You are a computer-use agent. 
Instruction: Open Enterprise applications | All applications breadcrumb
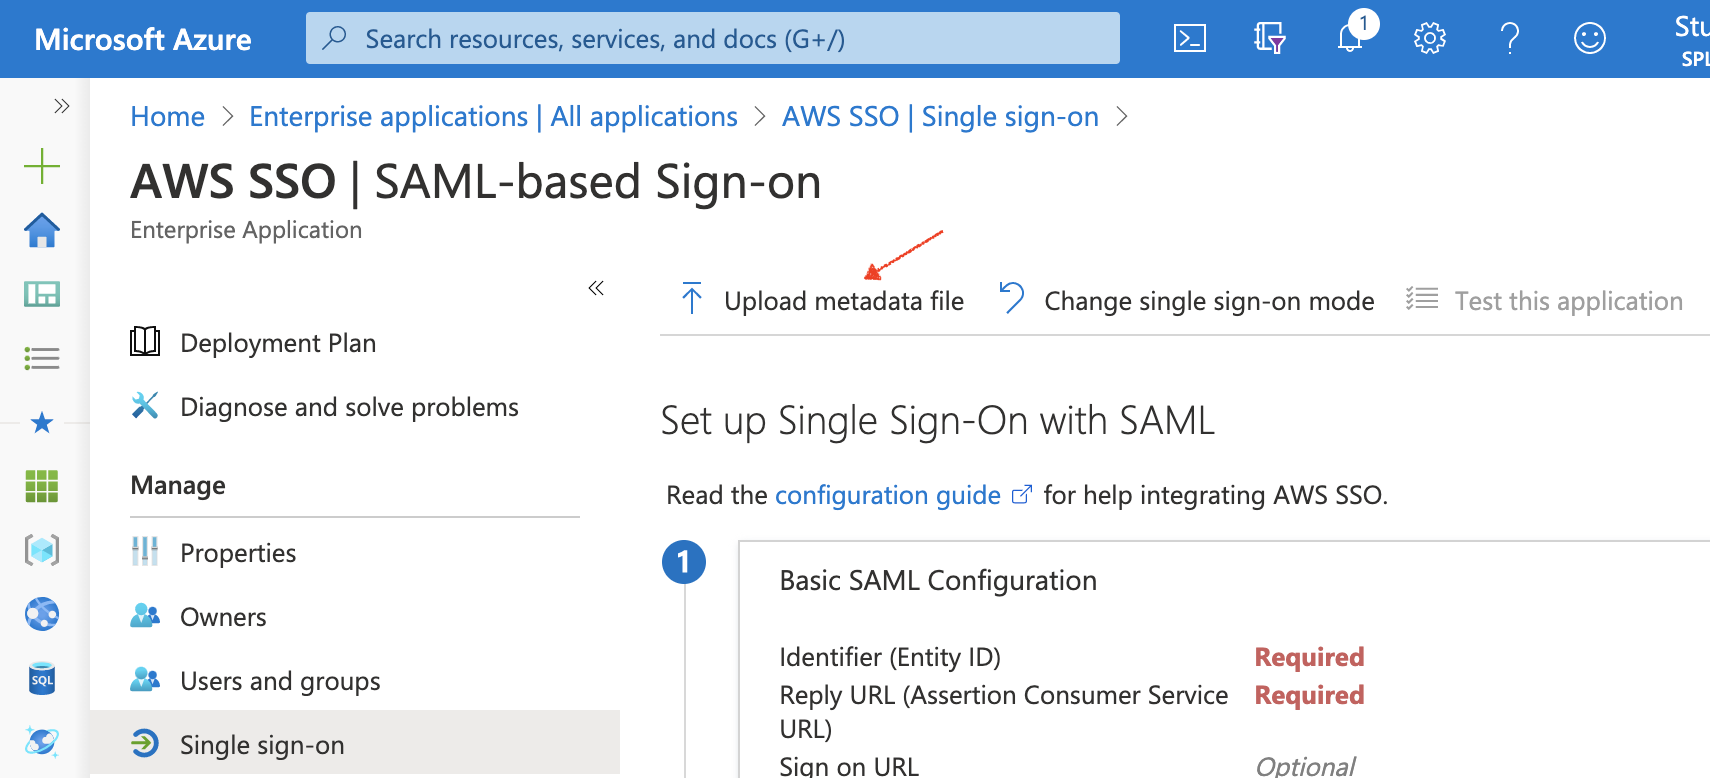(493, 117)
